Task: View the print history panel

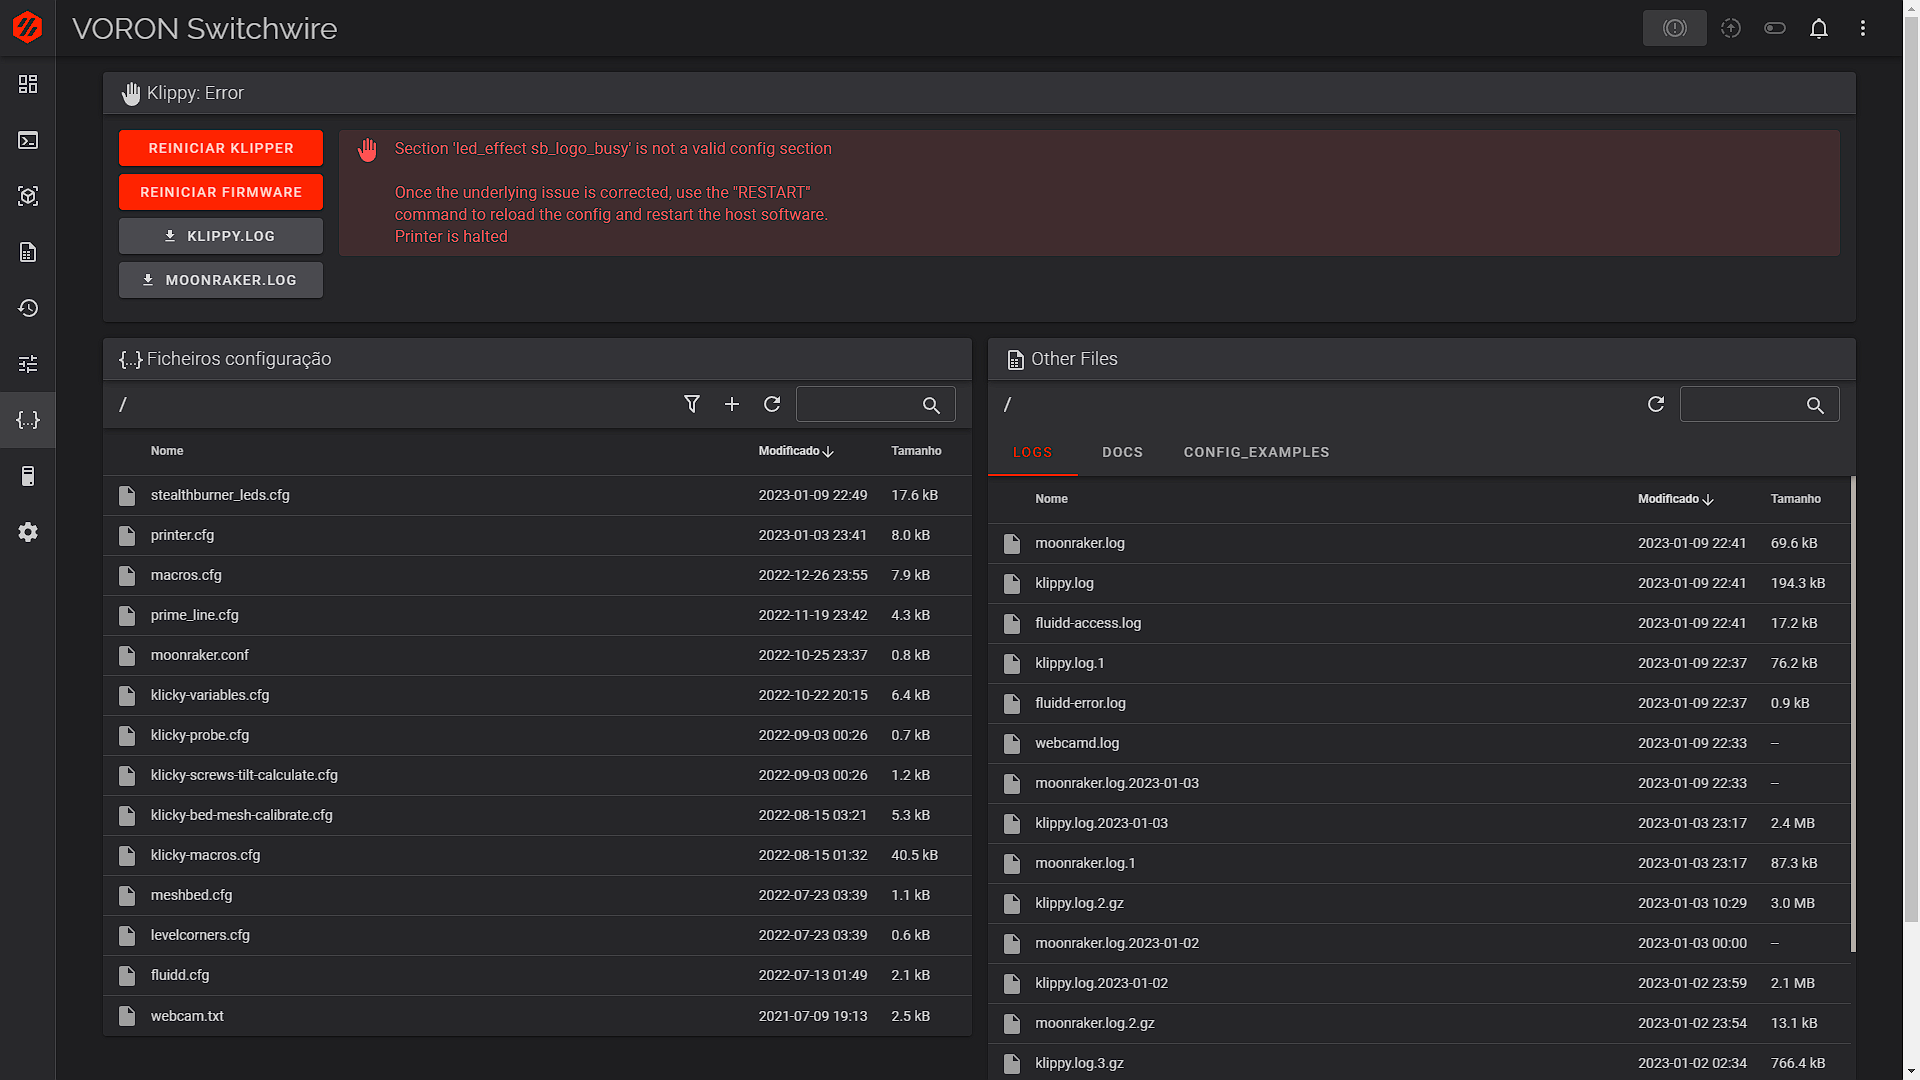Action: 28,308
